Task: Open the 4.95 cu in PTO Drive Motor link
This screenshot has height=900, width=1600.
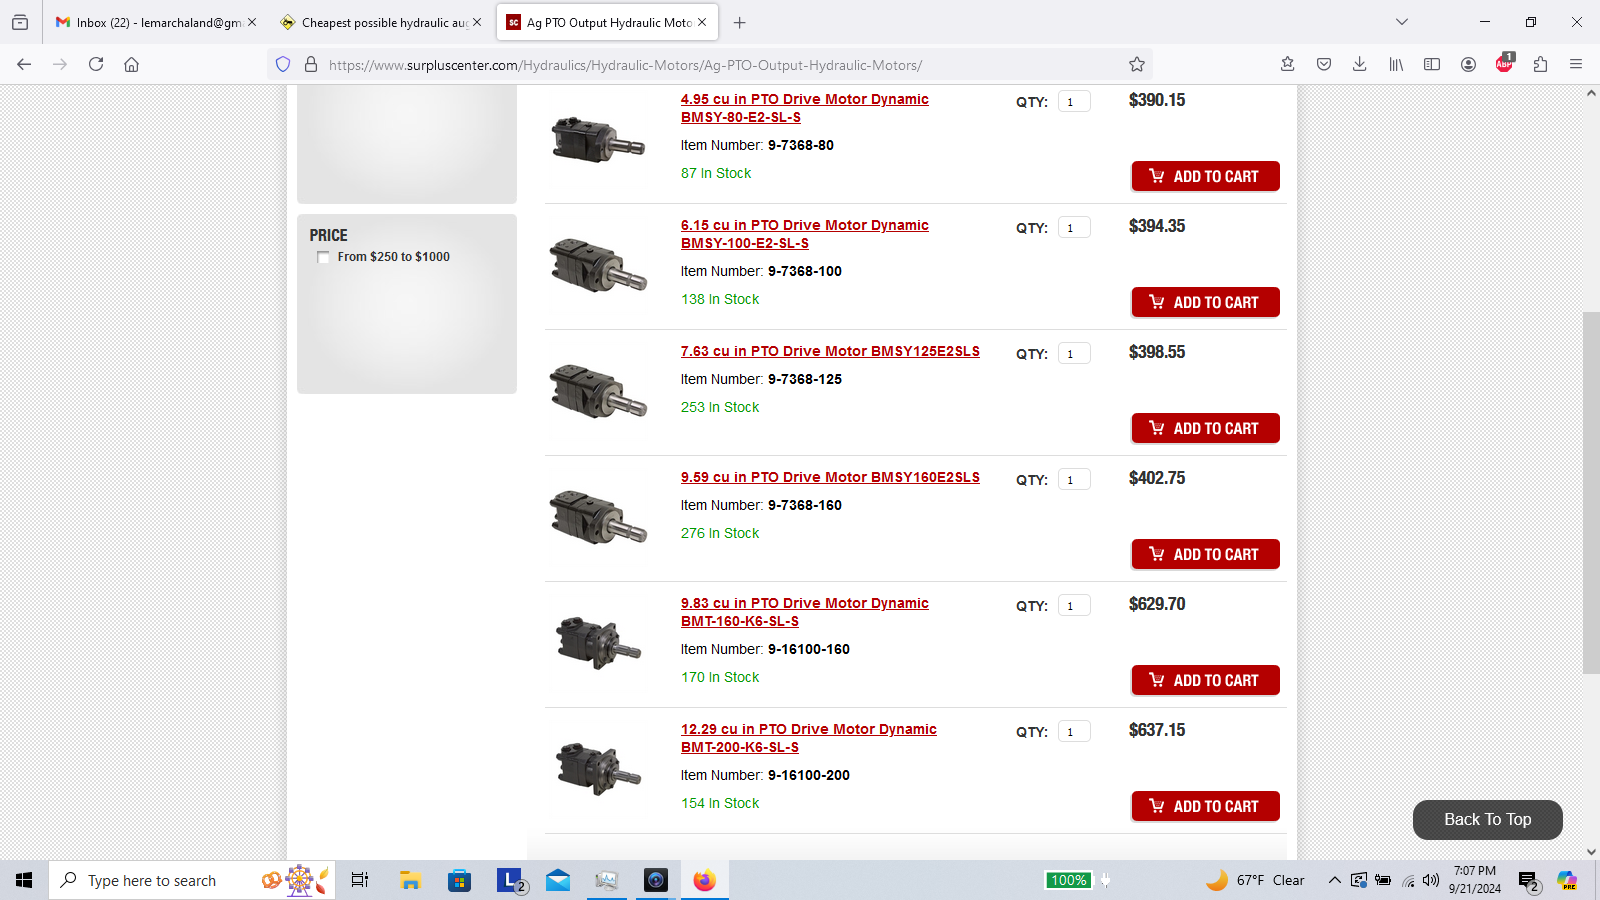Action: tap(805, 108)
